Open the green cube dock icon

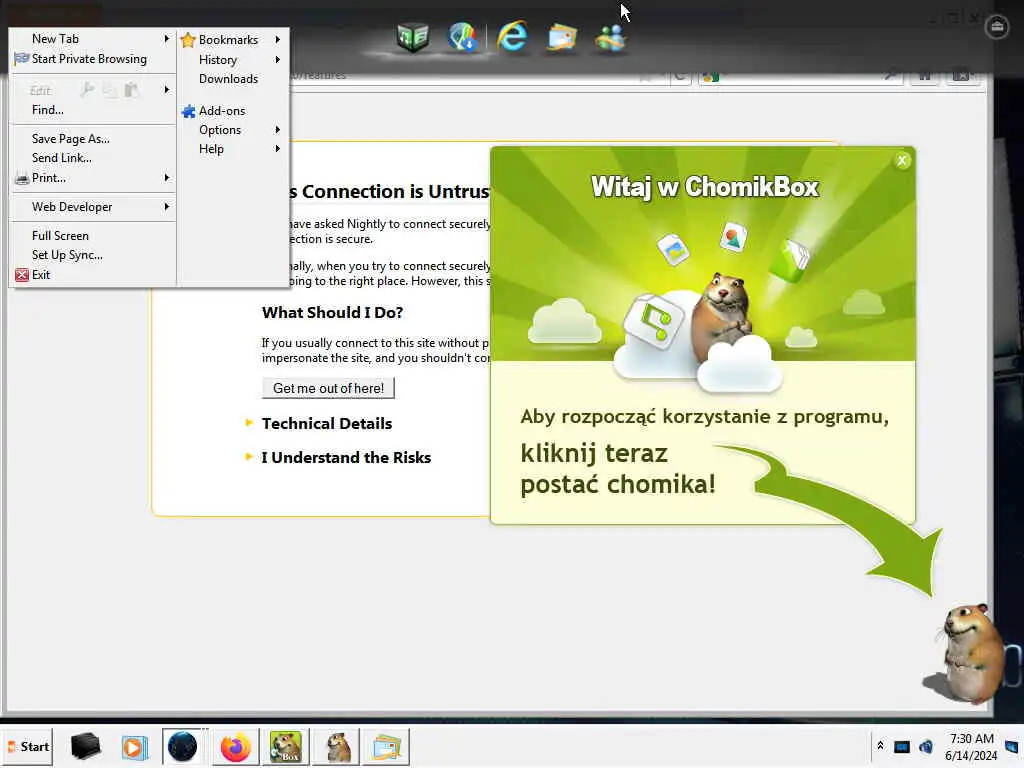(412, 37)
